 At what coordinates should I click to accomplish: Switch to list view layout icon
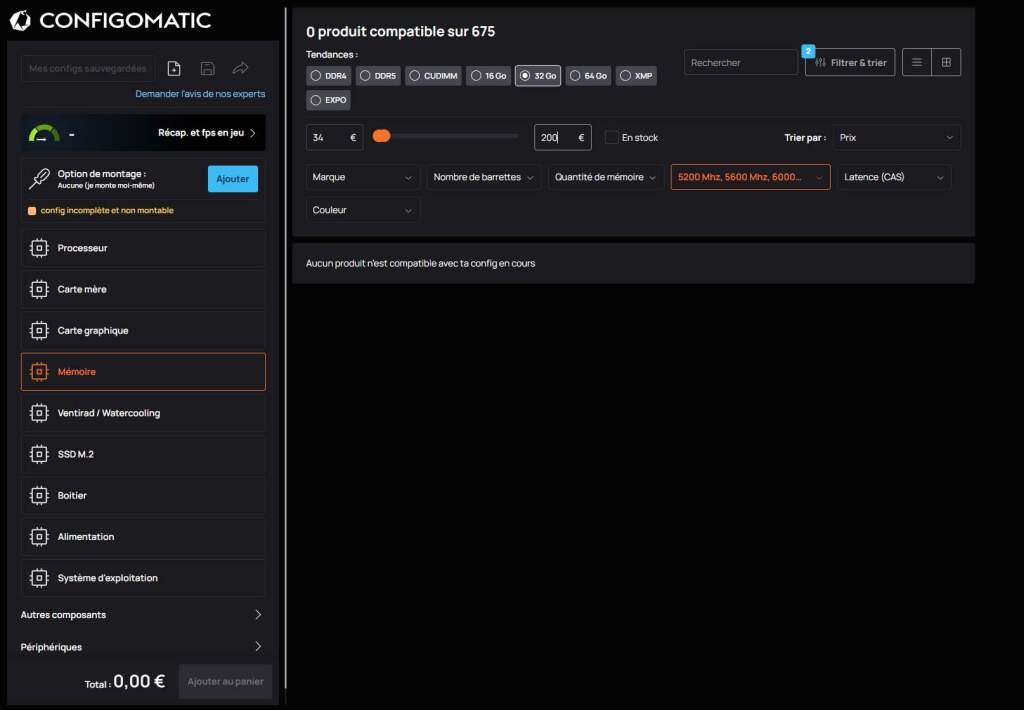tap(917, 62)
